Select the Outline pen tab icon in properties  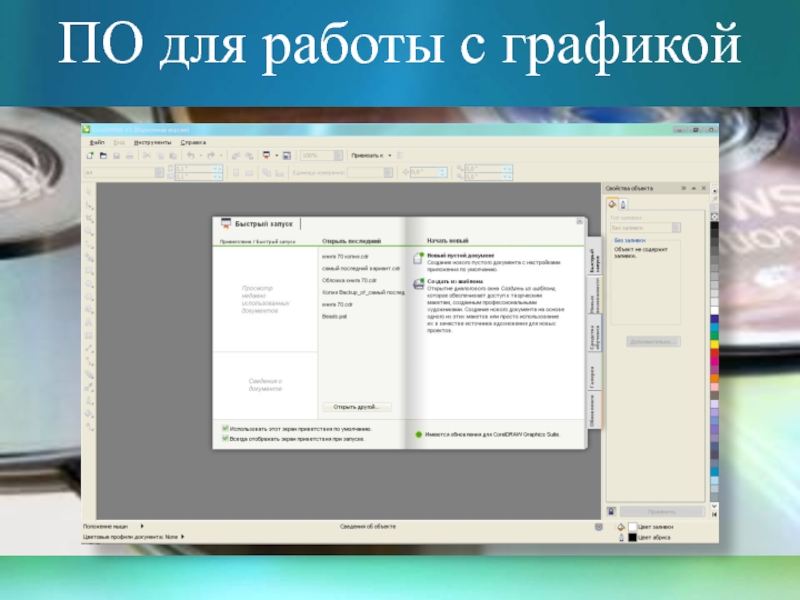click(x=624, y=204)
